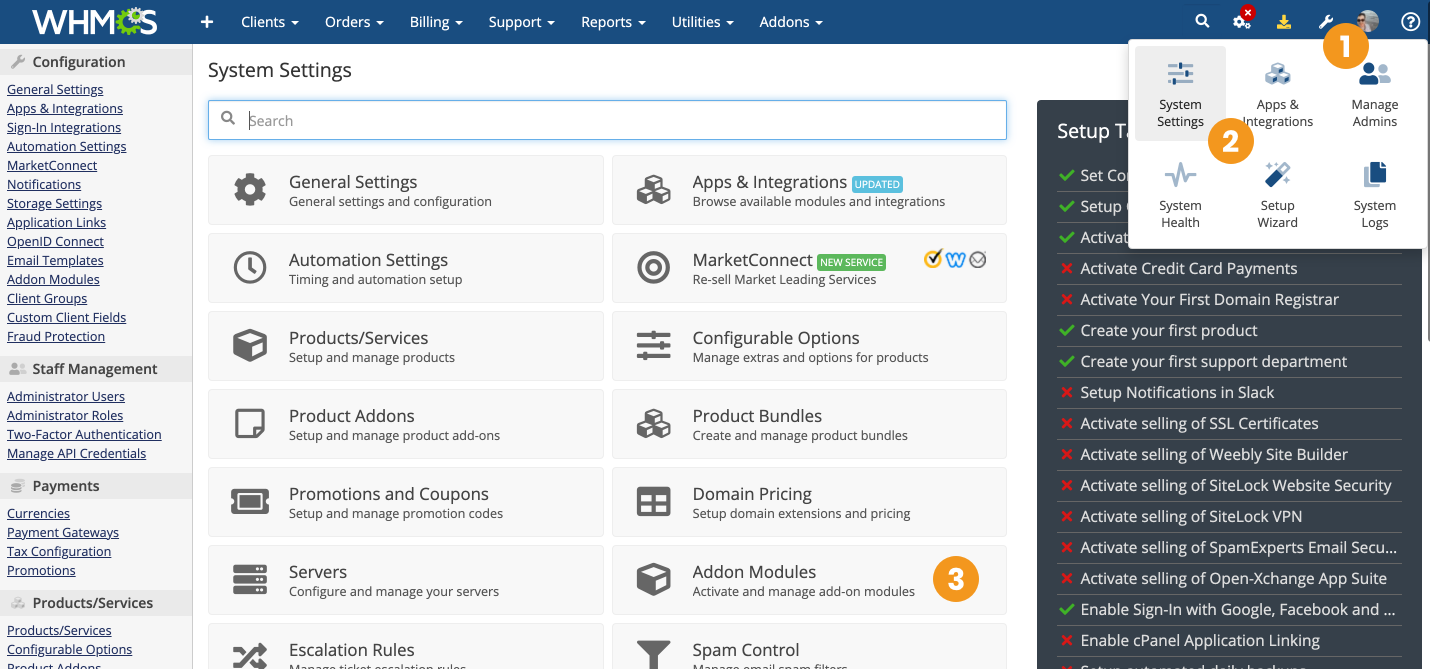
Task: Open Notifications sidebar link
Action: point(44,184)
